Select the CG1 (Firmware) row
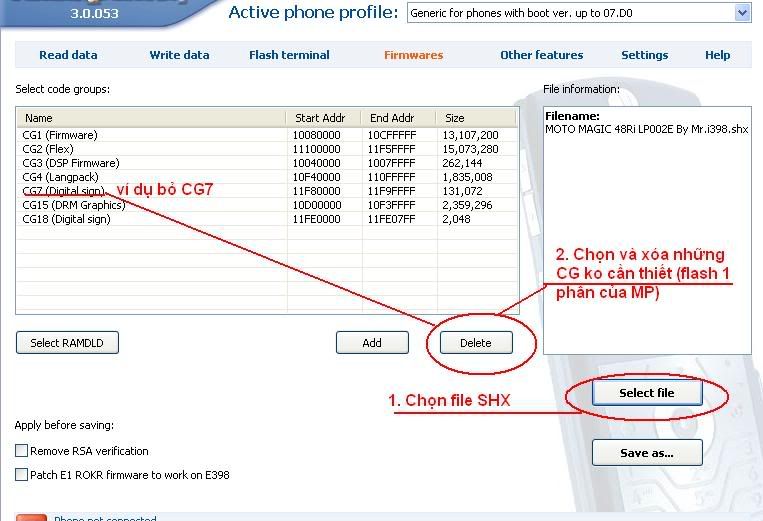Image resolution: width=763 pixels, height=521 pixels. click(60, 135)
